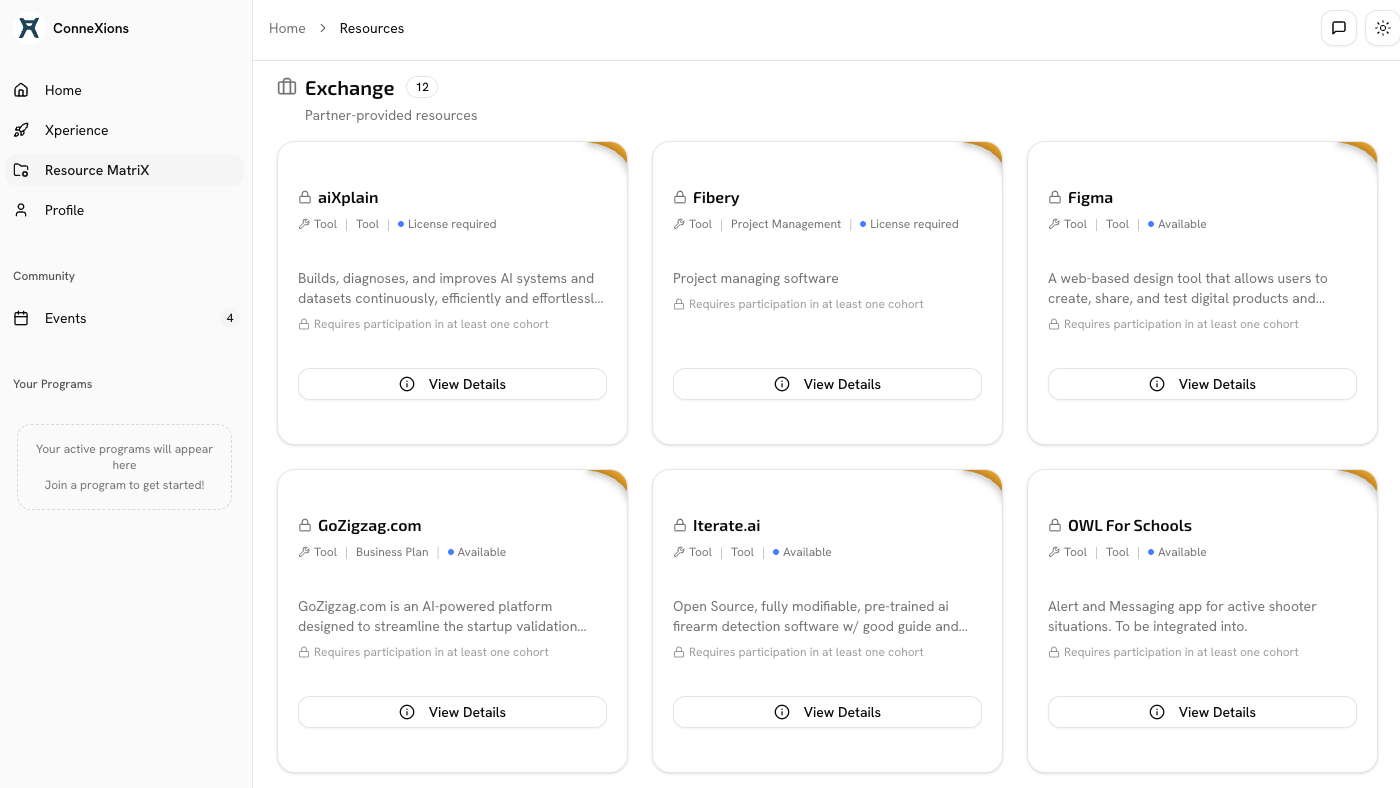Click the Xperience rocket icon
The width and height of the screenshot is (1400, 788).
pyautogui.click(x=21, y=130)
